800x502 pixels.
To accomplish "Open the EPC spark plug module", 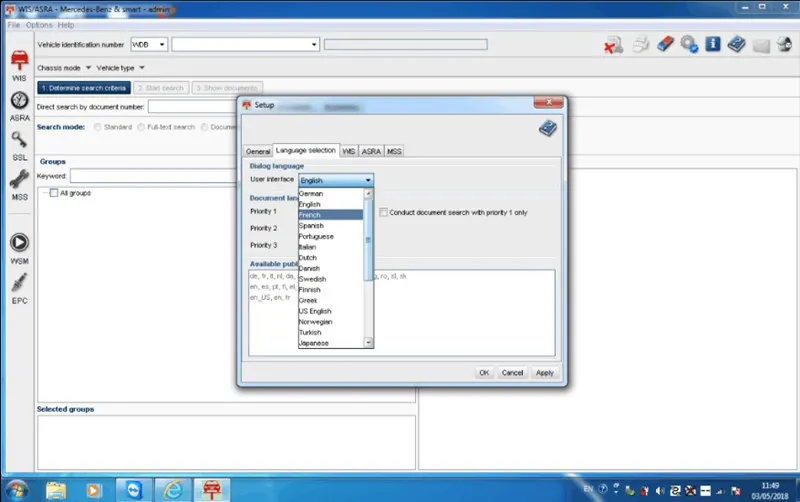I will pyautogui.click(x=19, y=289).
